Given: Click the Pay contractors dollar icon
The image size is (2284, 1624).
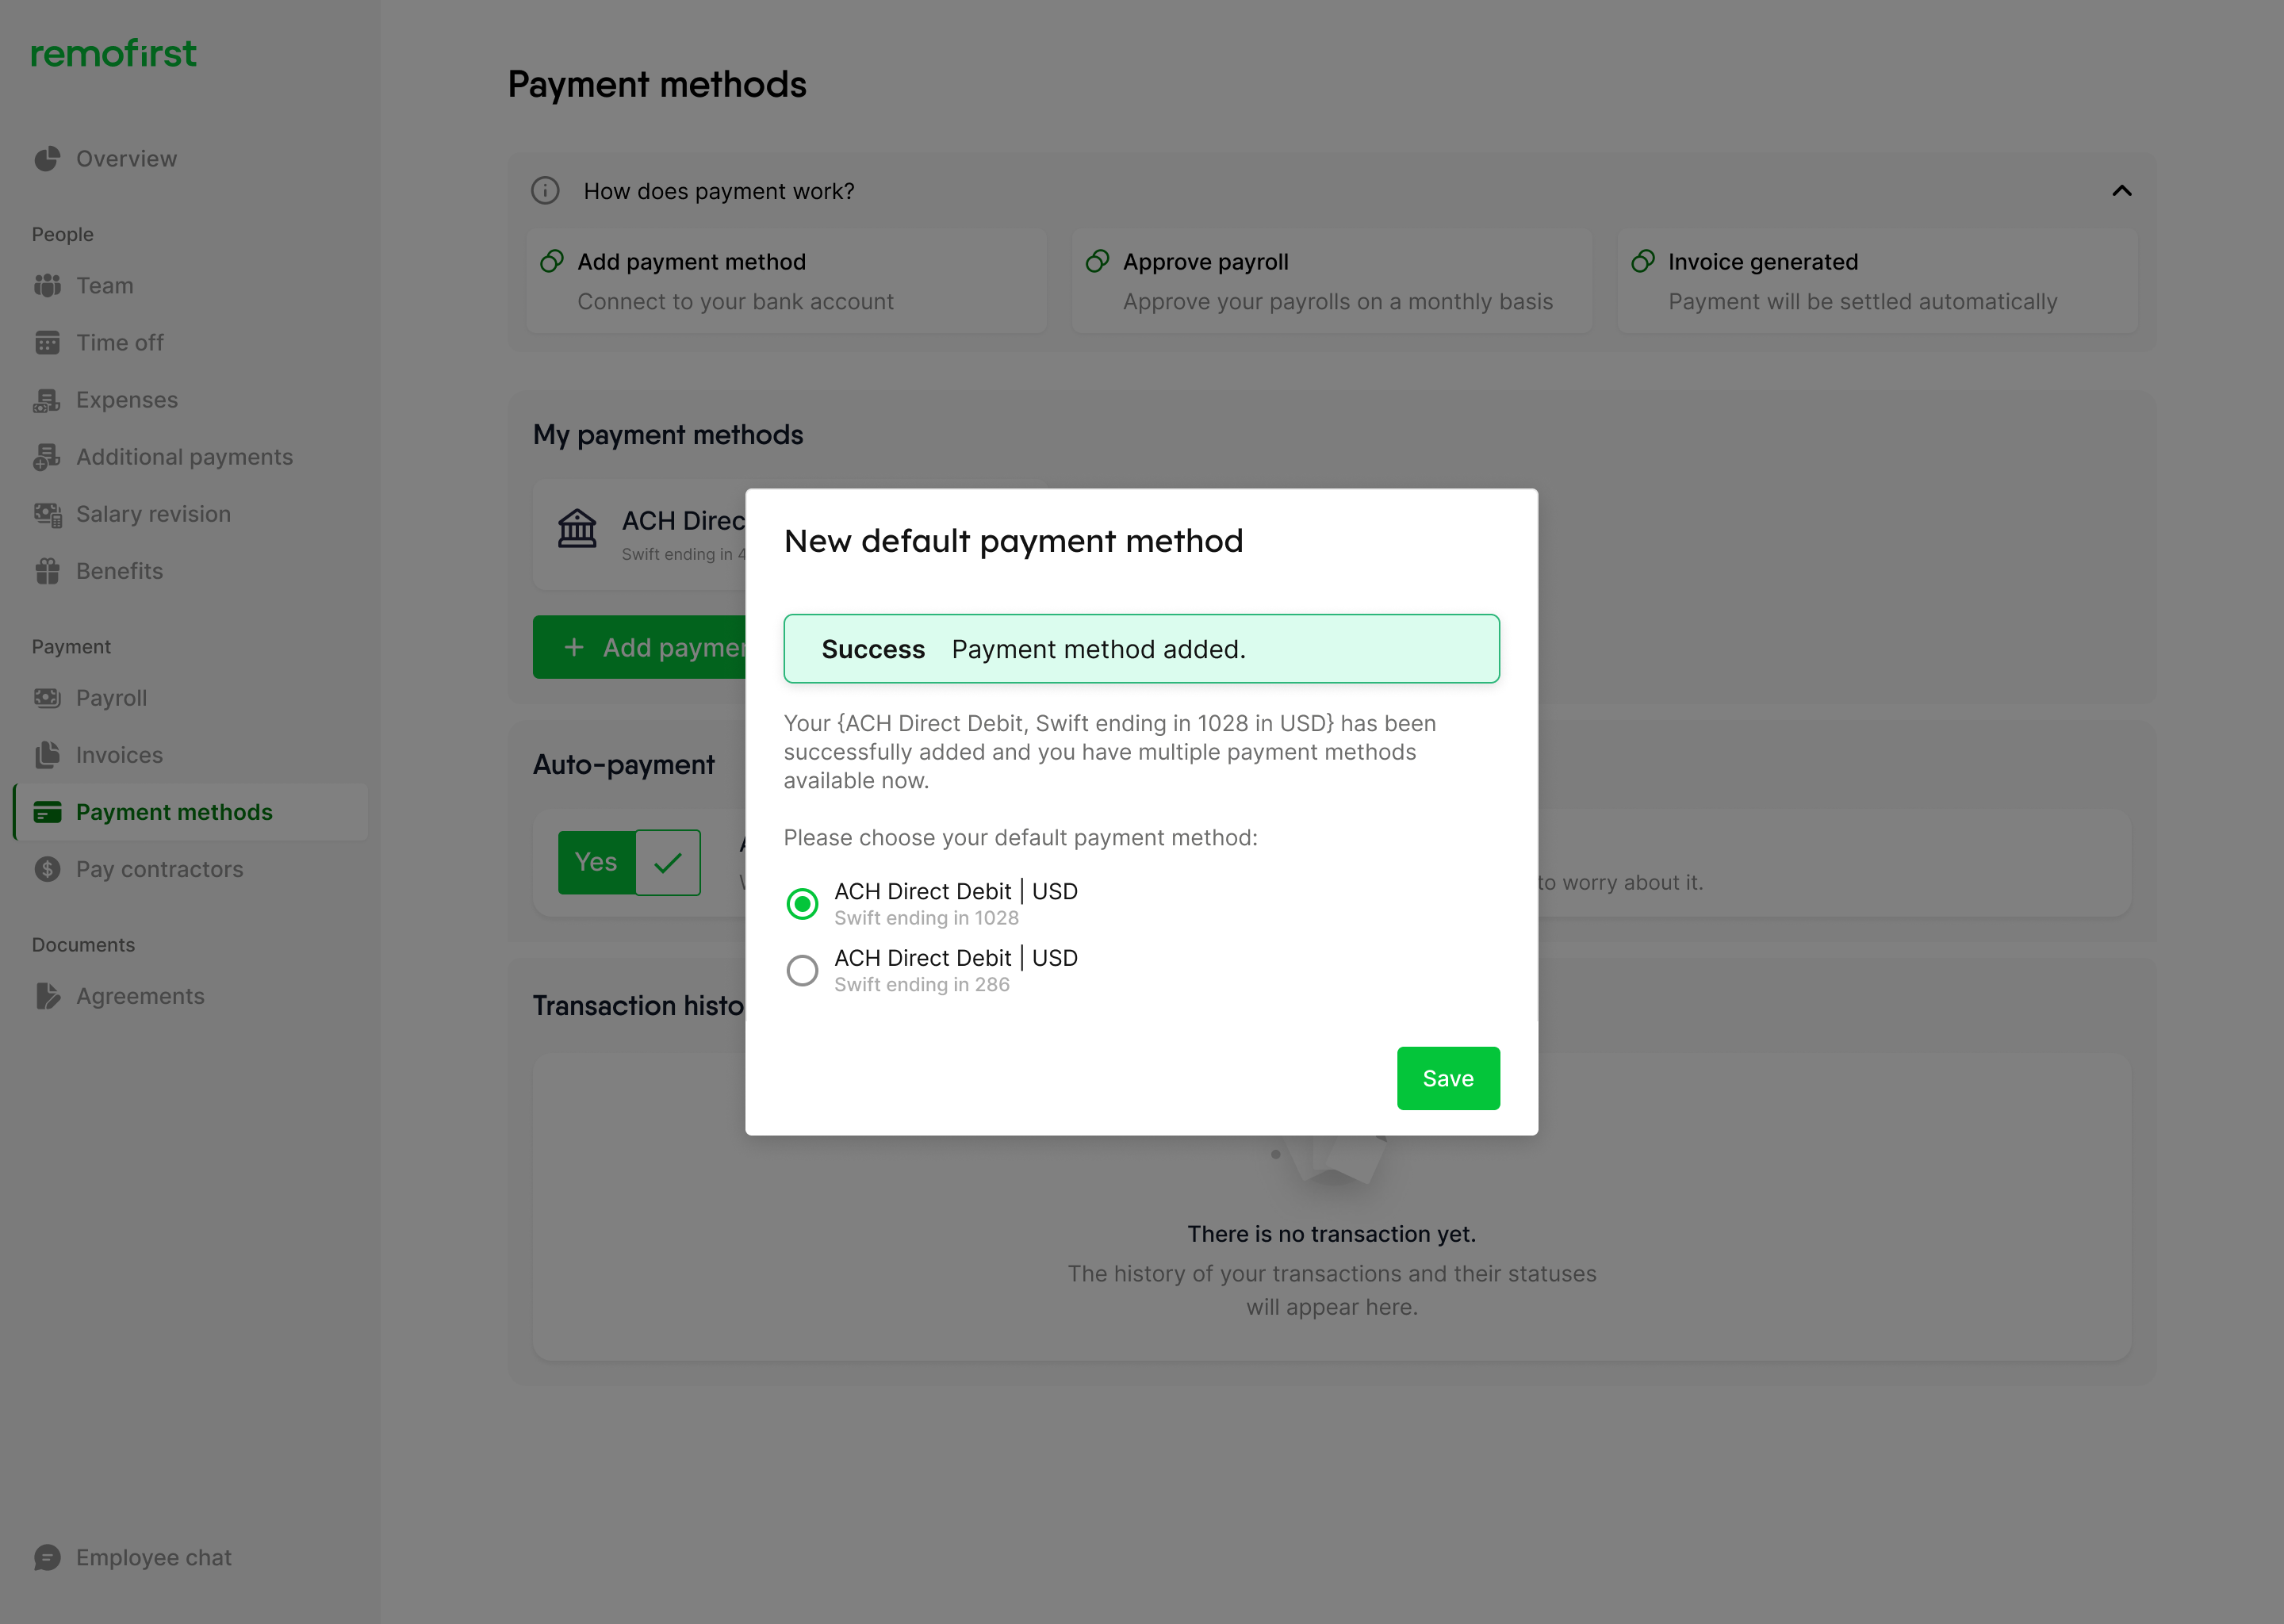Looking at the screenshot, I should pyautogui.click(x=47, y=869).
